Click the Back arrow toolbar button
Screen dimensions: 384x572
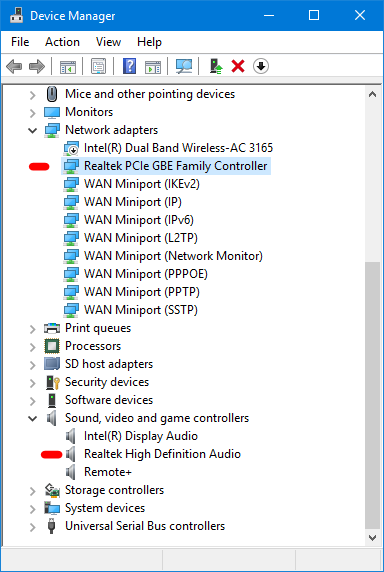14,67
